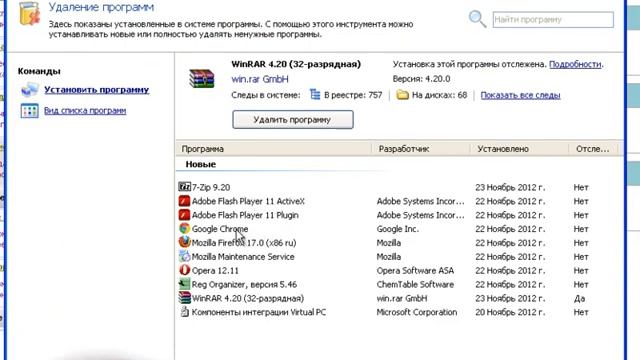Click the program list view icon
This screenshot has width=640, height=360.
[x=29, y=111]
